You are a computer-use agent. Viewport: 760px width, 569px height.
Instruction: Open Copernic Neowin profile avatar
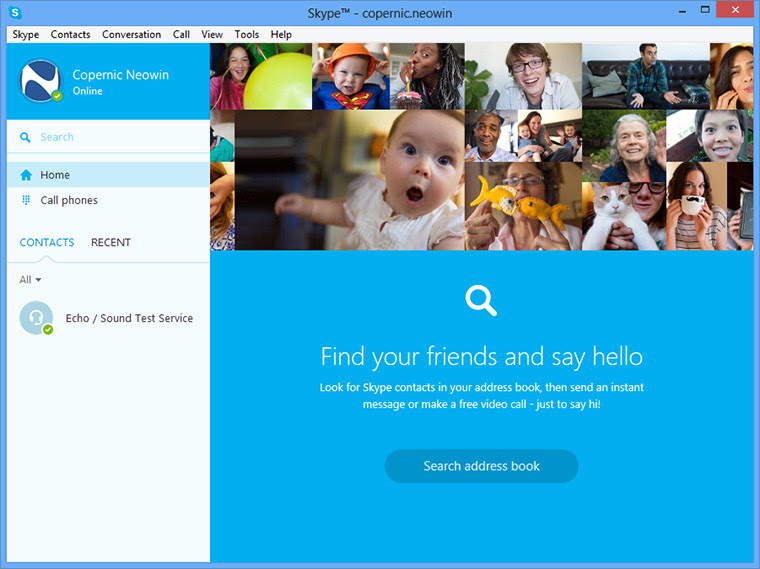coord(41,81)
